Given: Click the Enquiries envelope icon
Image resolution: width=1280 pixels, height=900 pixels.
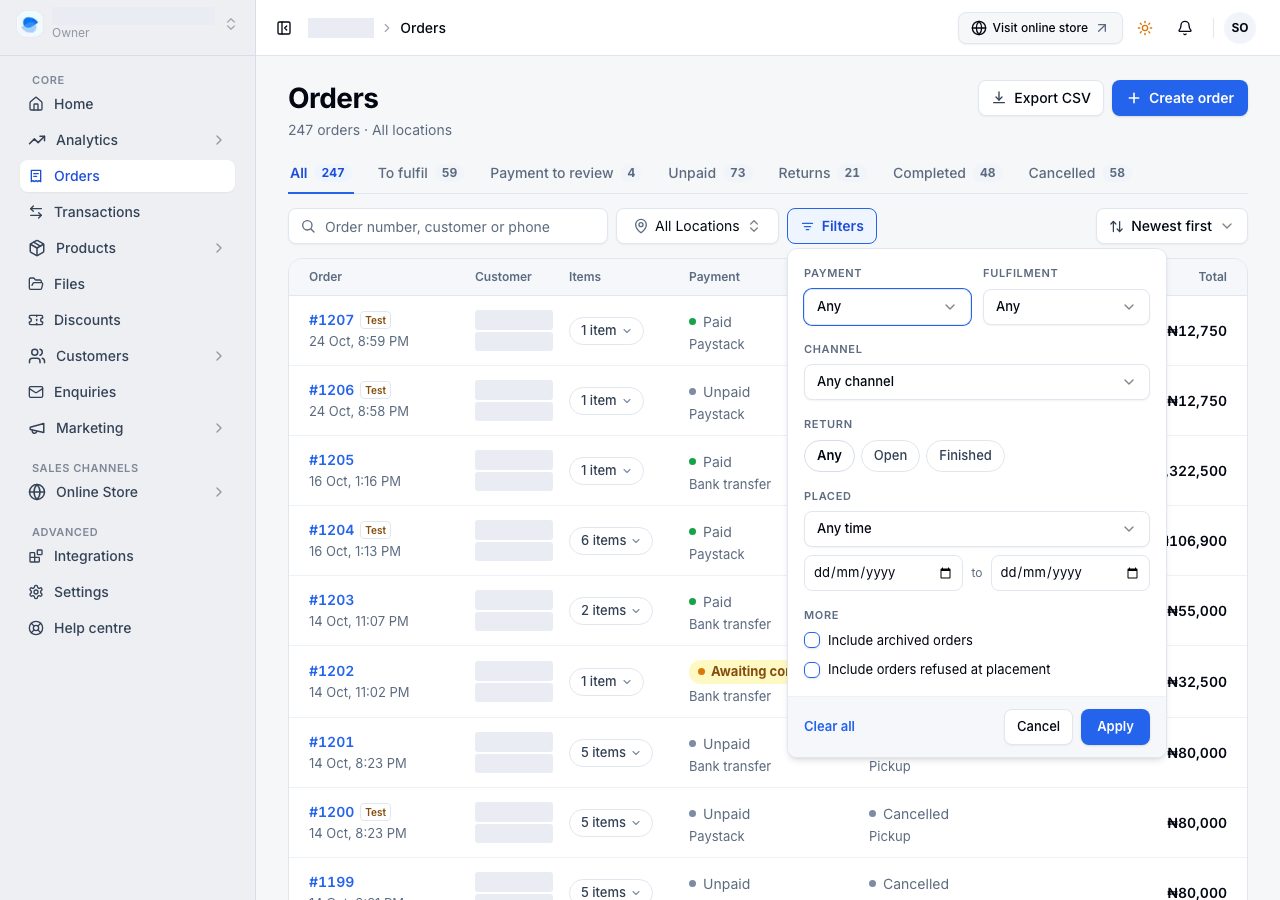Looking at the screenshot, I should 36,392.
